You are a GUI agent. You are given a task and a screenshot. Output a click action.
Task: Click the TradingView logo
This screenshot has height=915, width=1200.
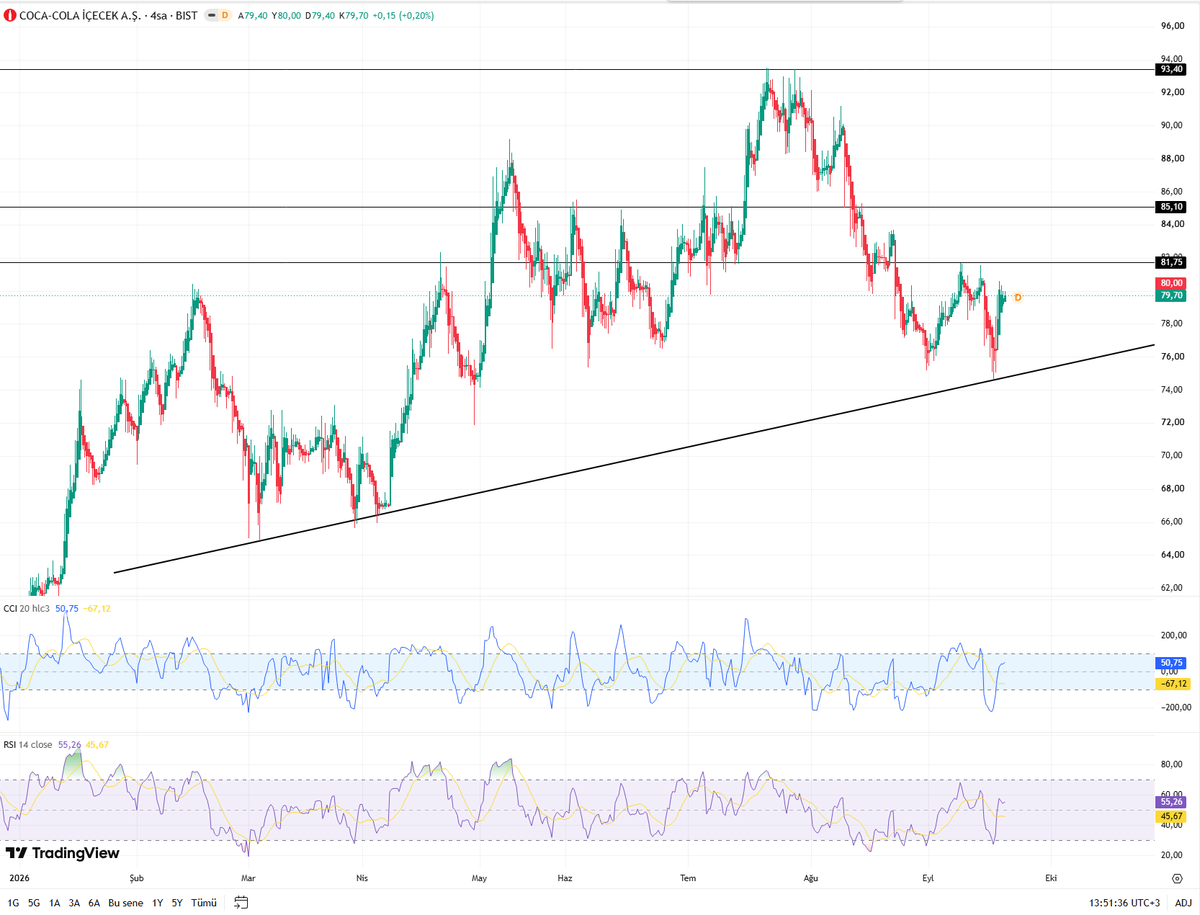(x=62, y=853)
